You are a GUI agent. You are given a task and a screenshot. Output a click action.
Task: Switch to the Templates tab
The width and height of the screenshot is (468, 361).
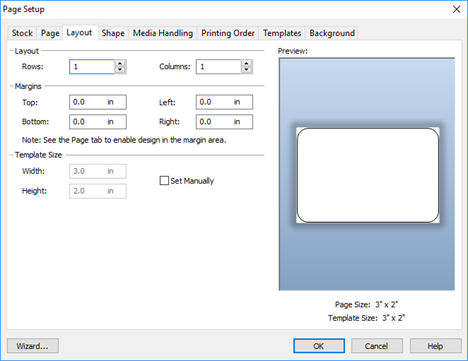282,33
